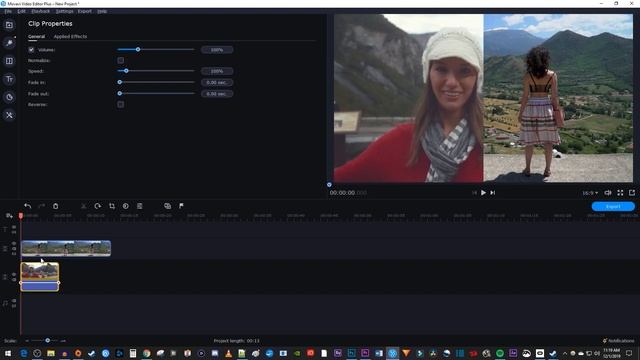Open the Stickers panel in the sidebar
Viewport: 640px width, 360px height.
click(9, 97)
